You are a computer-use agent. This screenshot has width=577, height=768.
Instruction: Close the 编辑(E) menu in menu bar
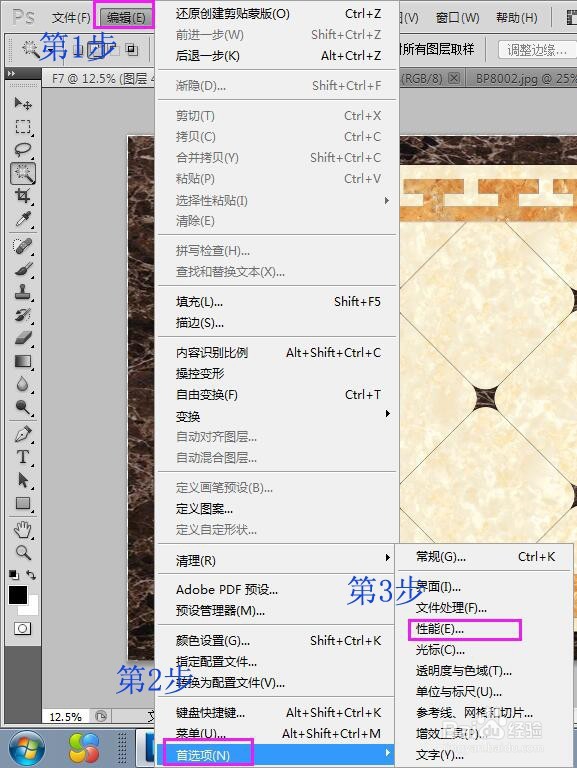coord(126,18)
